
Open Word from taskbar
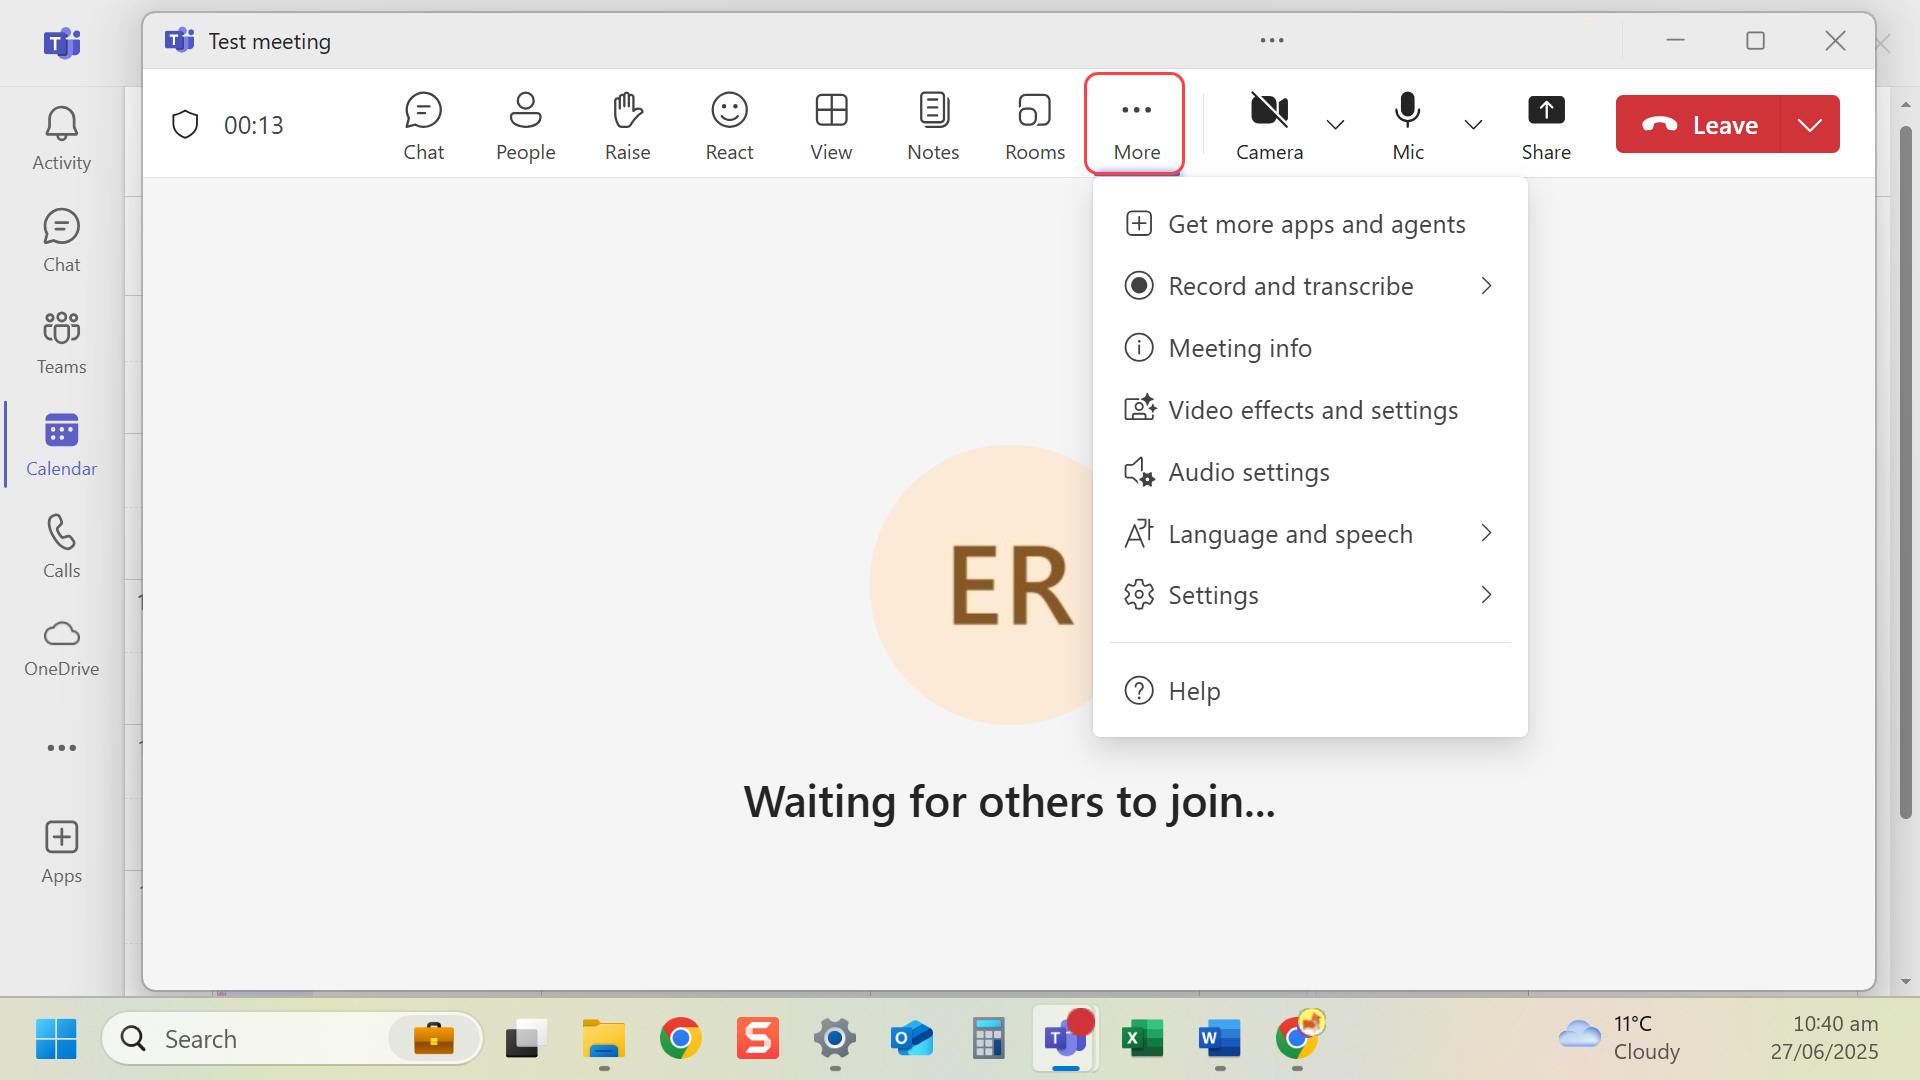pos(1220,1039)
